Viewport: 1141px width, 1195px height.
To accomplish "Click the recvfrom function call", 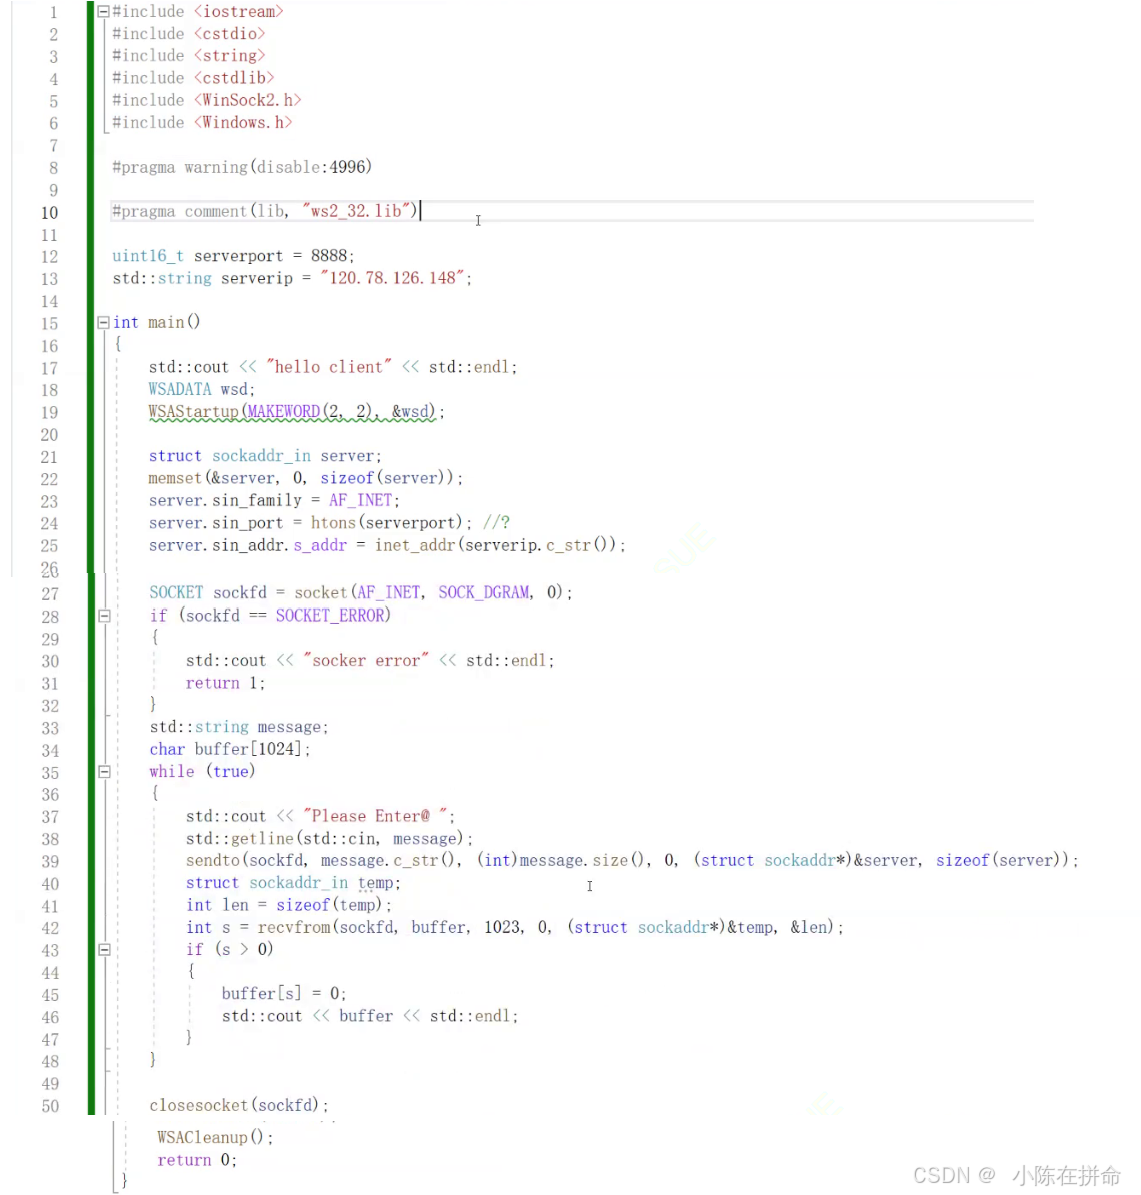I will [x=293, y=927].
